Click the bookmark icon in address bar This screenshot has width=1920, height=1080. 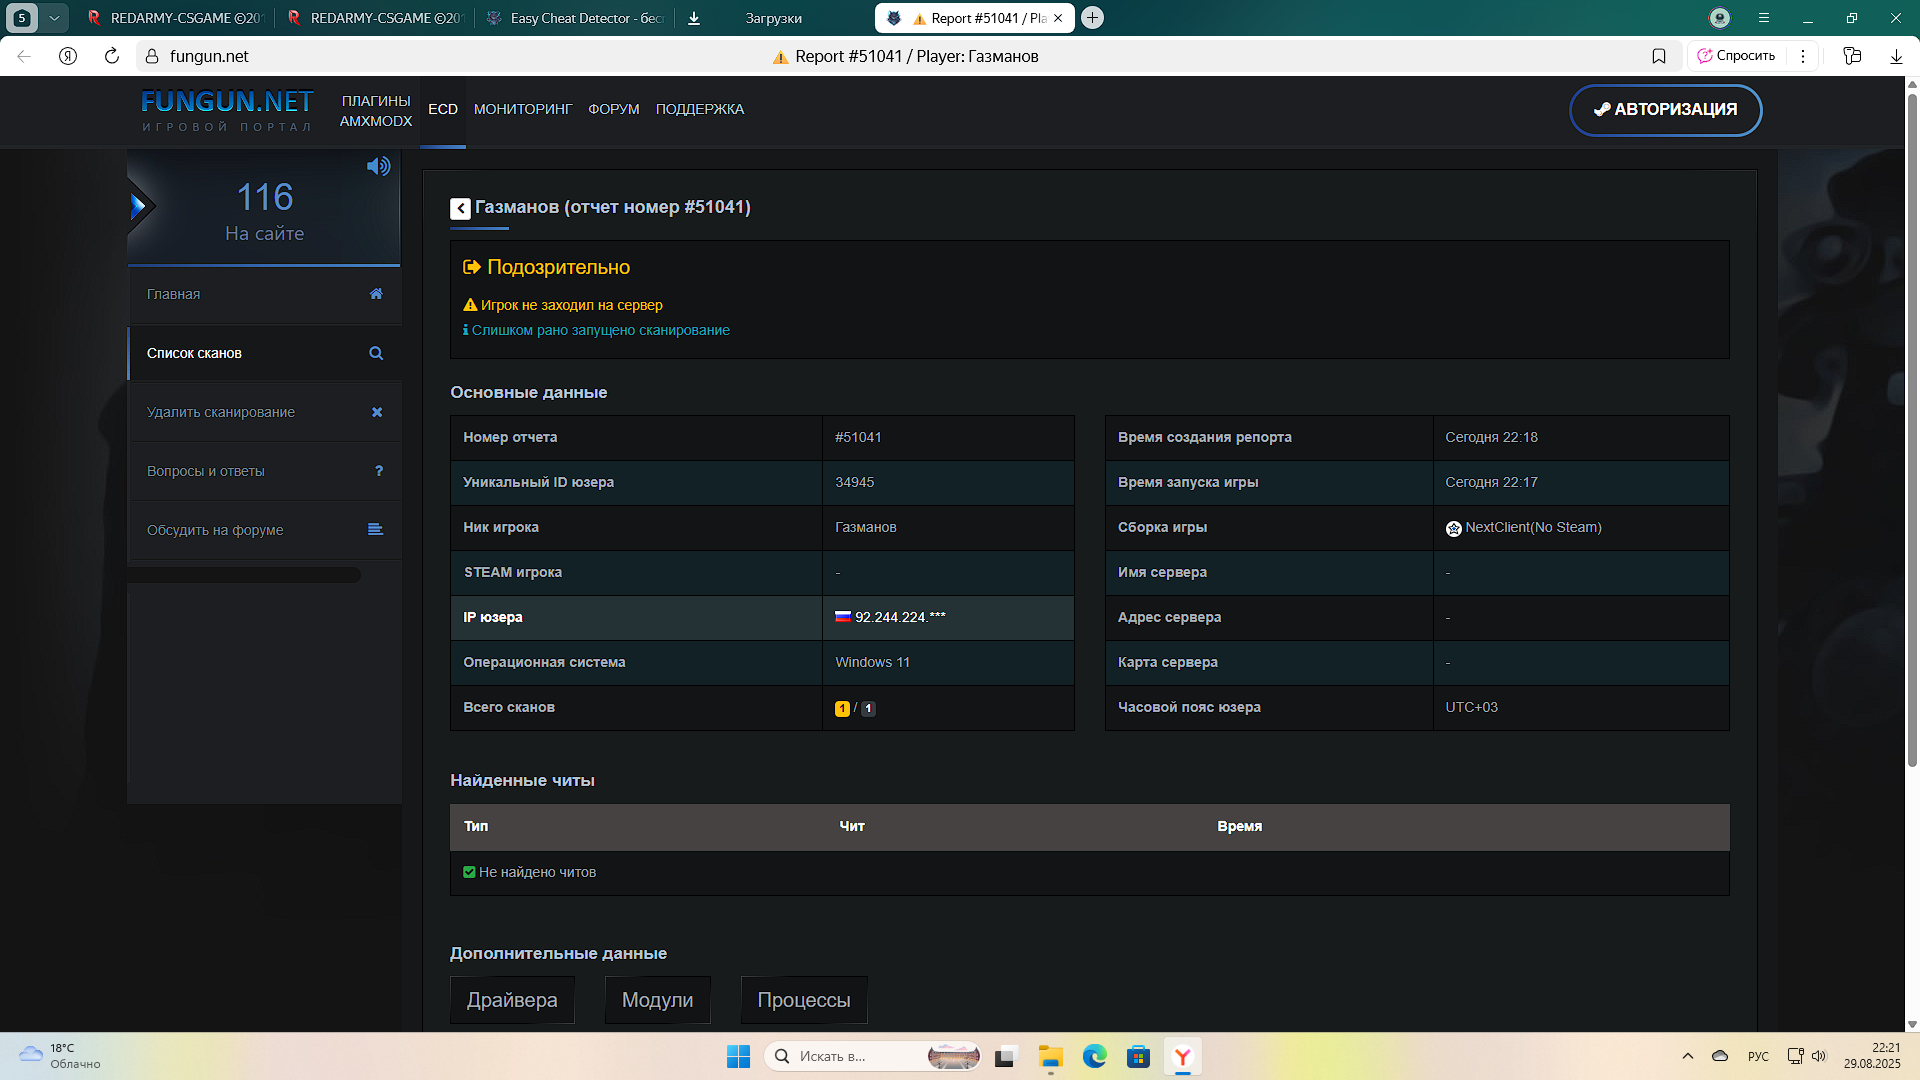1659,56
